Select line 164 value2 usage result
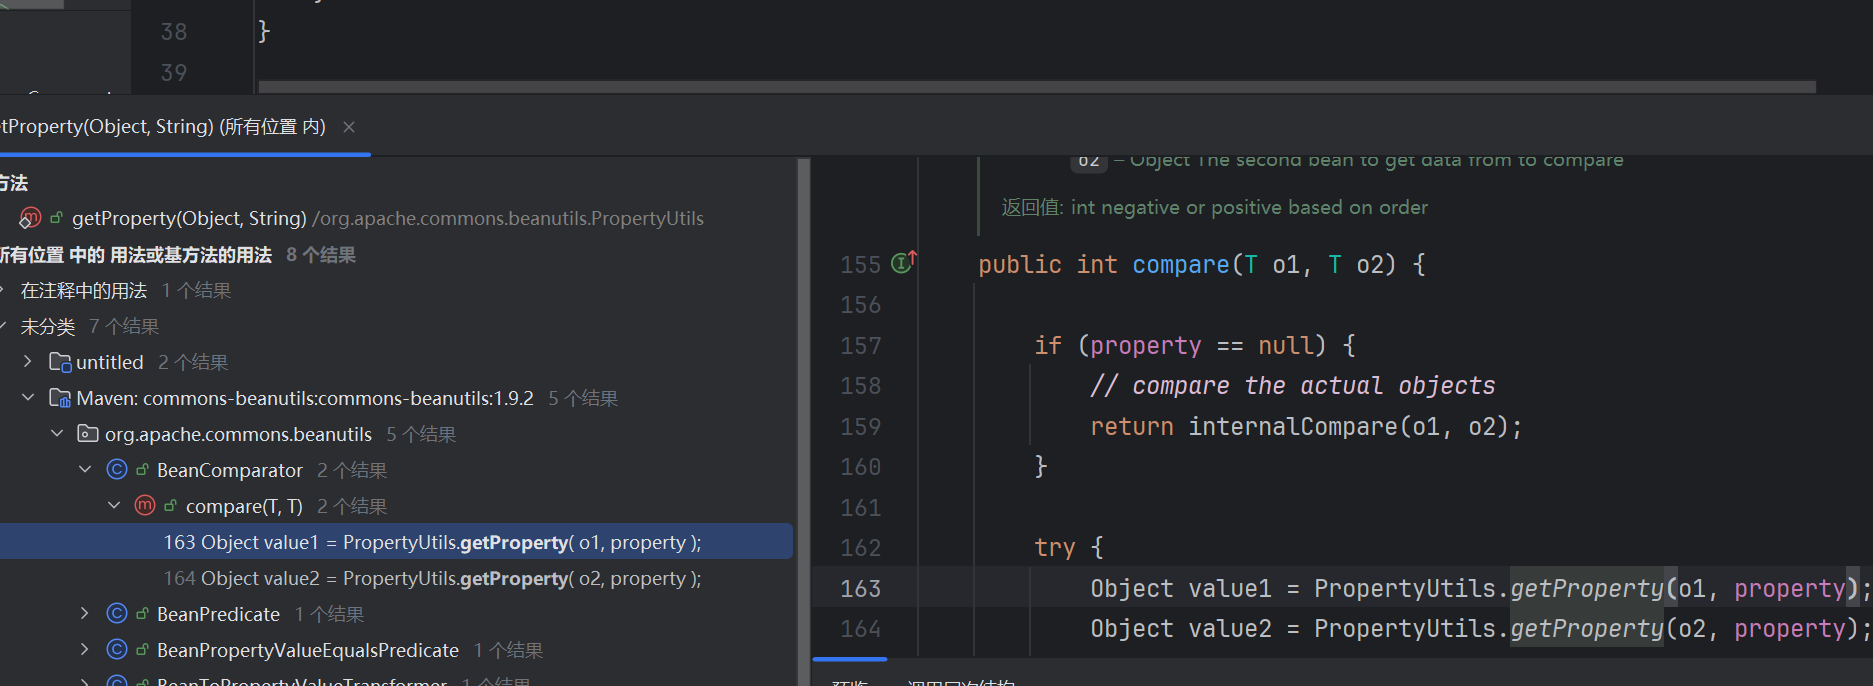This screenshot has width=1873, height=686. (x=432, y=578)
